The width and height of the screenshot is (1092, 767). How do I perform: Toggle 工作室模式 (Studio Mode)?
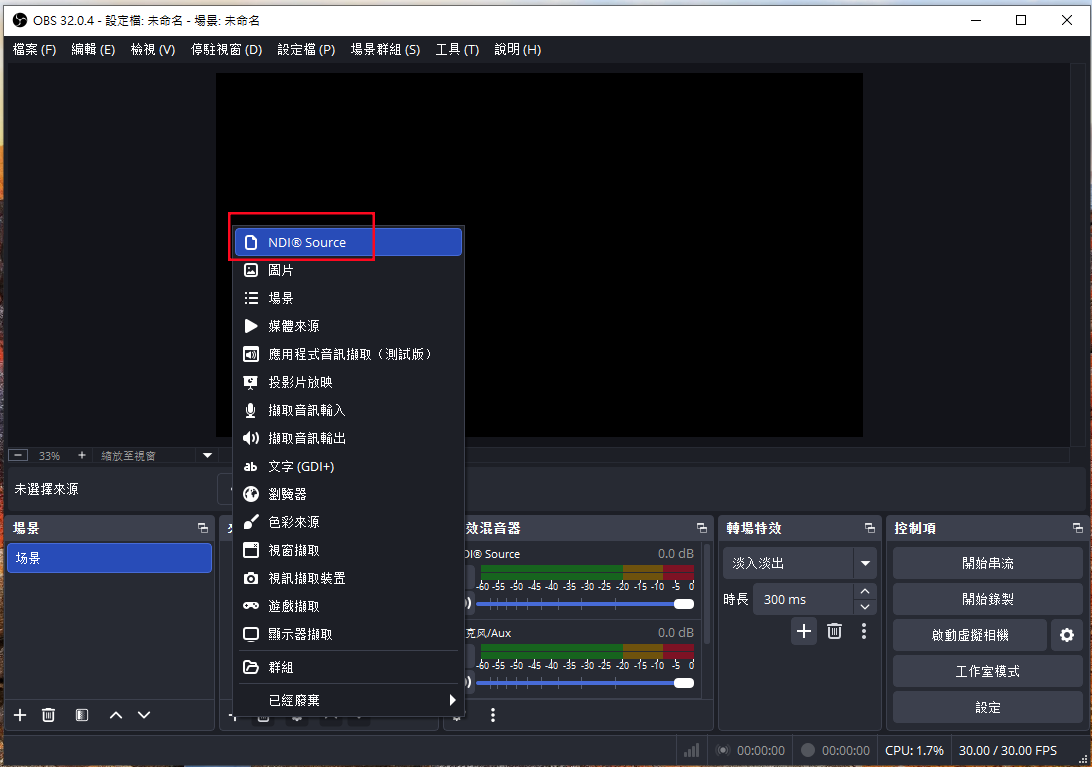coord(987,671)
